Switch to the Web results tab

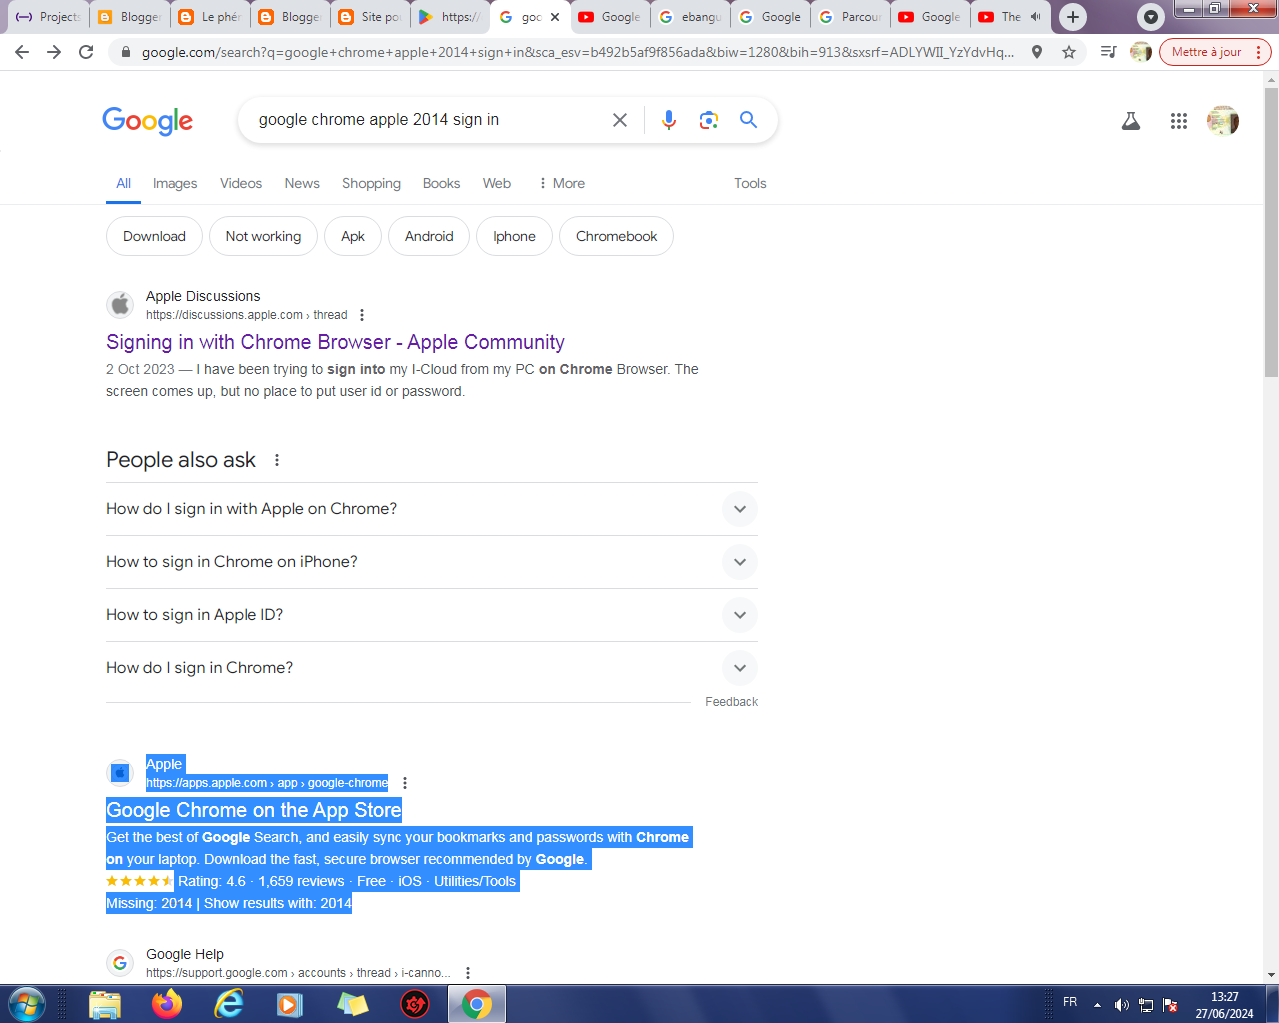[x=497, y=183]
